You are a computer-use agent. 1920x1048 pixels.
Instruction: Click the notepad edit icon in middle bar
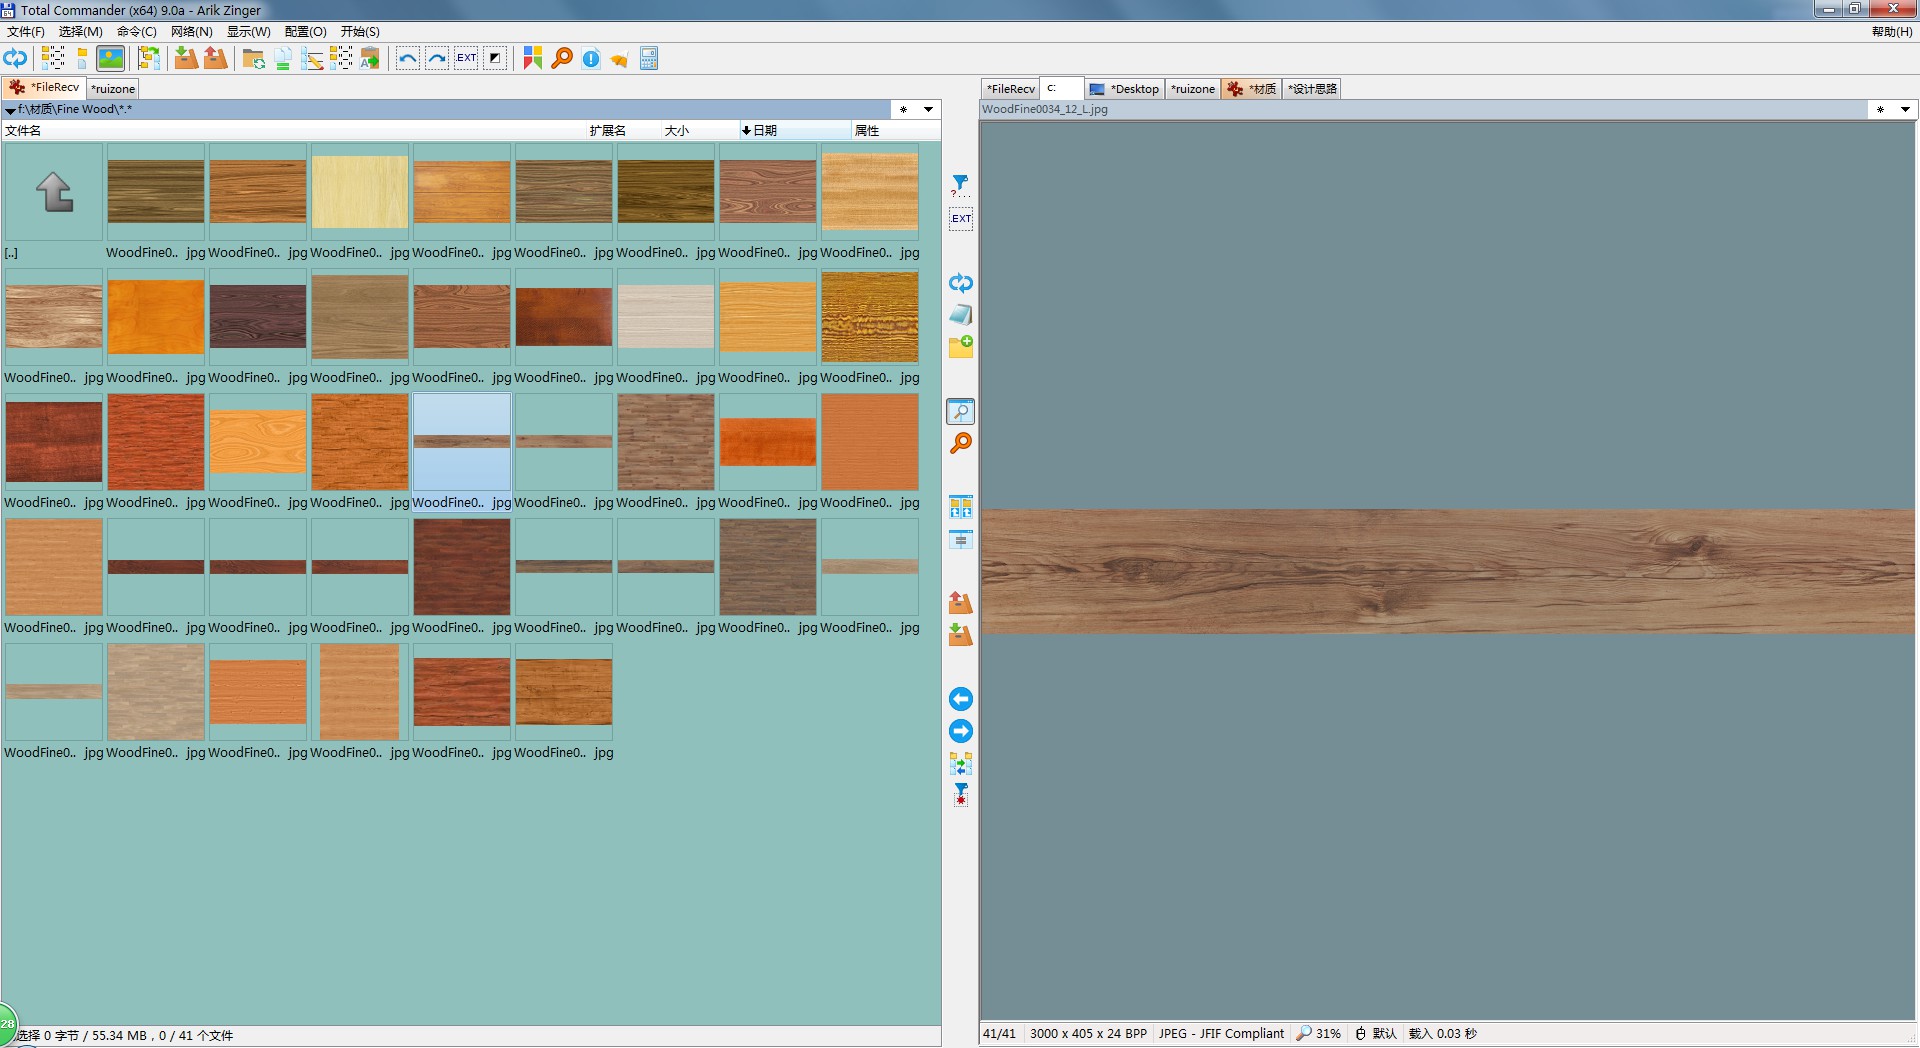click(x=960, y=315)
